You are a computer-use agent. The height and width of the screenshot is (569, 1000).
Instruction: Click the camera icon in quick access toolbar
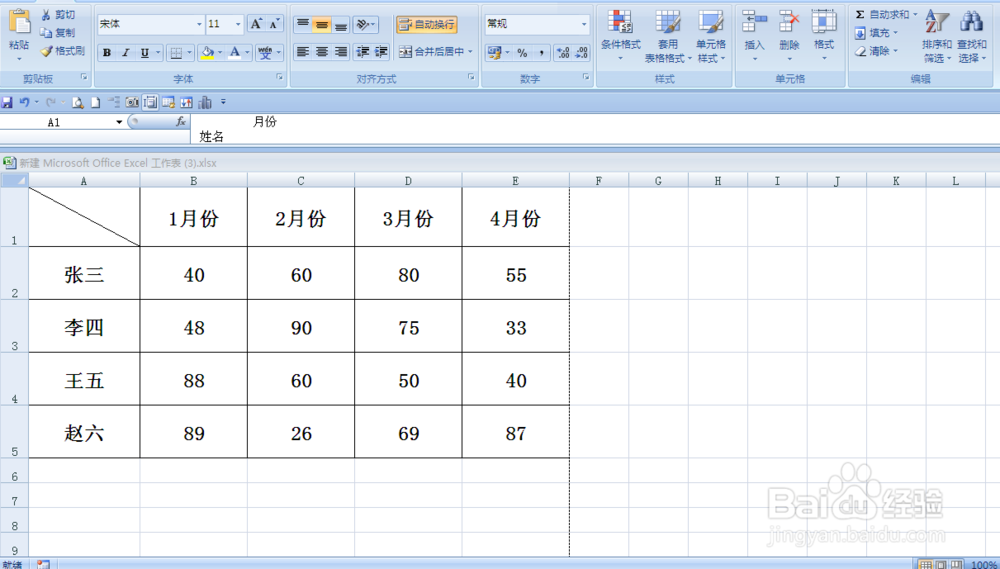click(132, 102)
